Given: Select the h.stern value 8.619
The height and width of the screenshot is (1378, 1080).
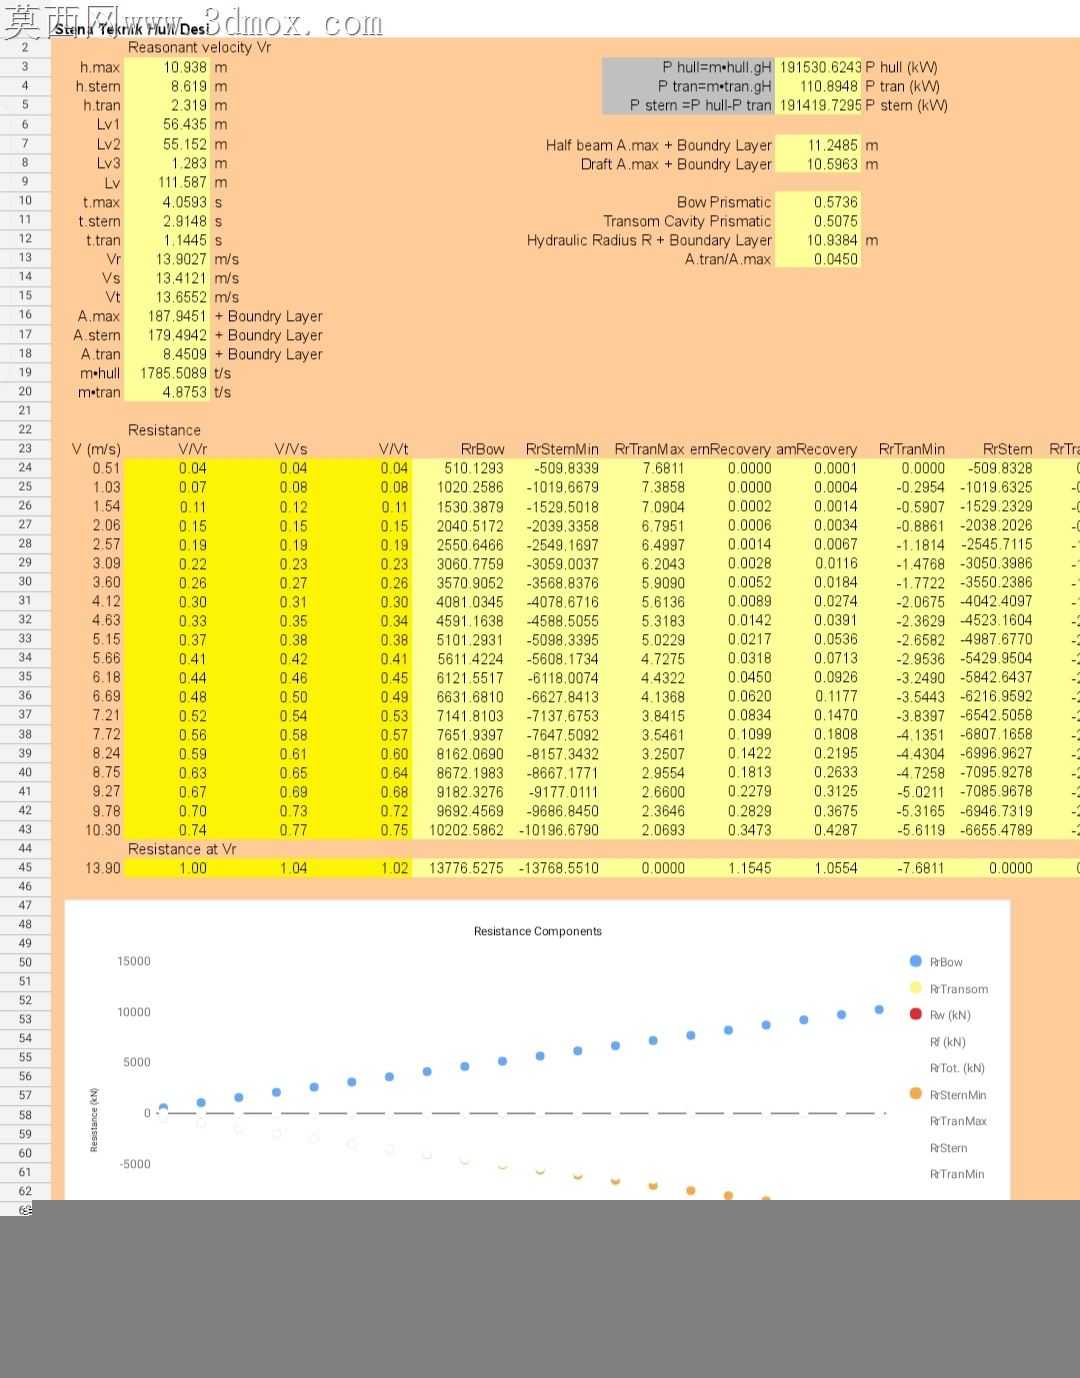Looking at the screenshot, I should [x=188, y=86].
